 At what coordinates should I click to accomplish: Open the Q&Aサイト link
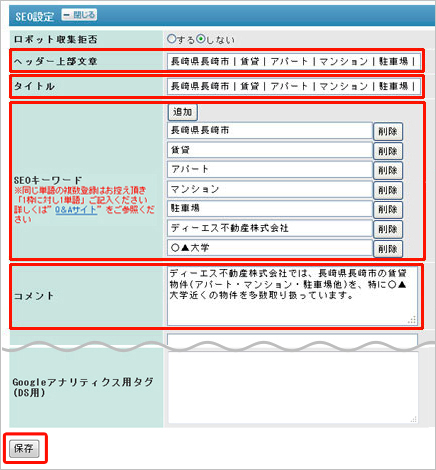click(x=76, y=210)
